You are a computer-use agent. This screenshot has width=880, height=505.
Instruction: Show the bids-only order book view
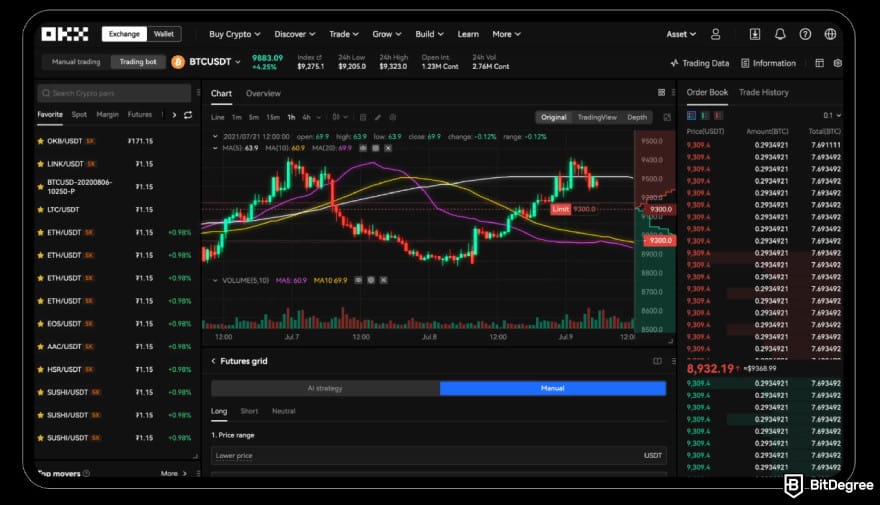coord(705,116)
